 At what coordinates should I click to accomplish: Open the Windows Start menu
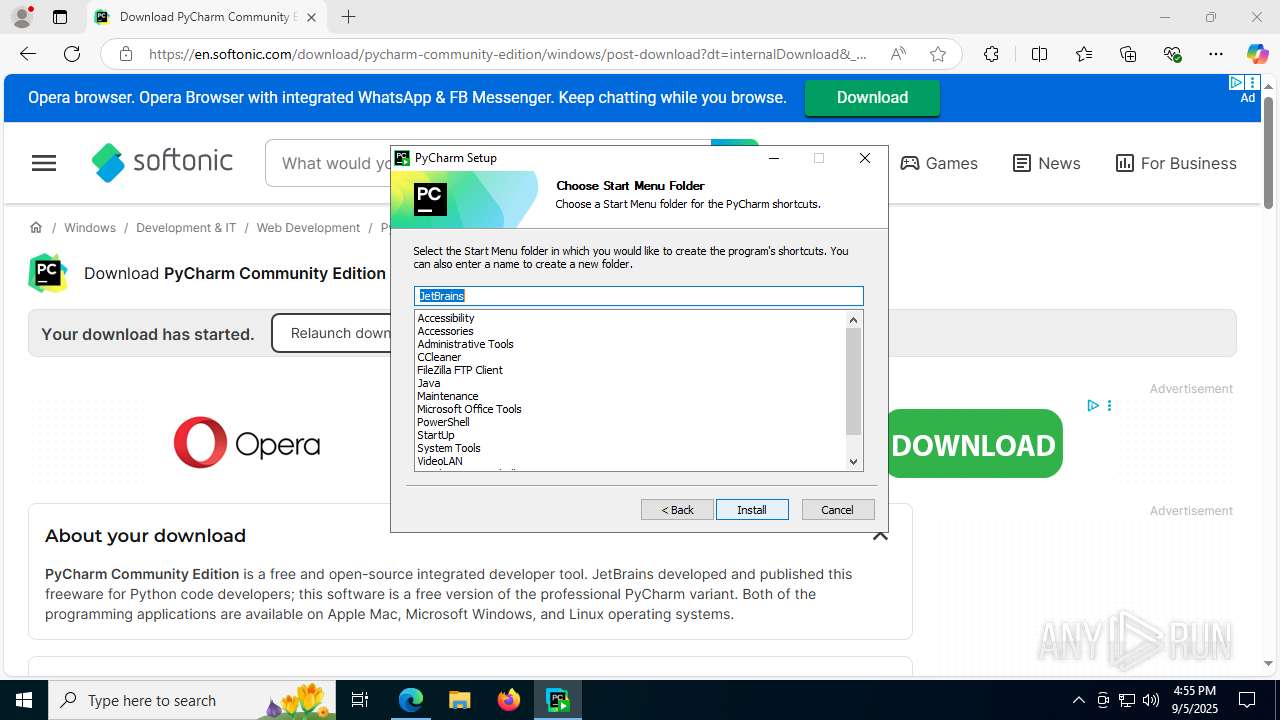24,700
